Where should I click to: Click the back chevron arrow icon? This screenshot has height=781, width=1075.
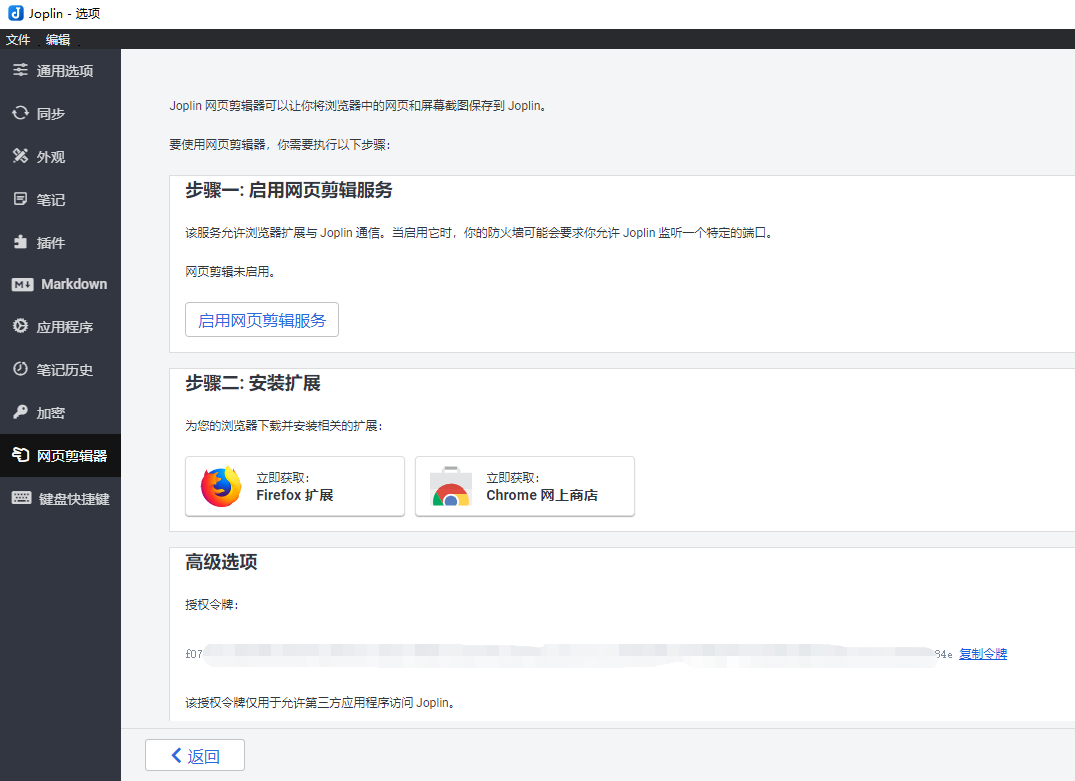coord(176,756)
